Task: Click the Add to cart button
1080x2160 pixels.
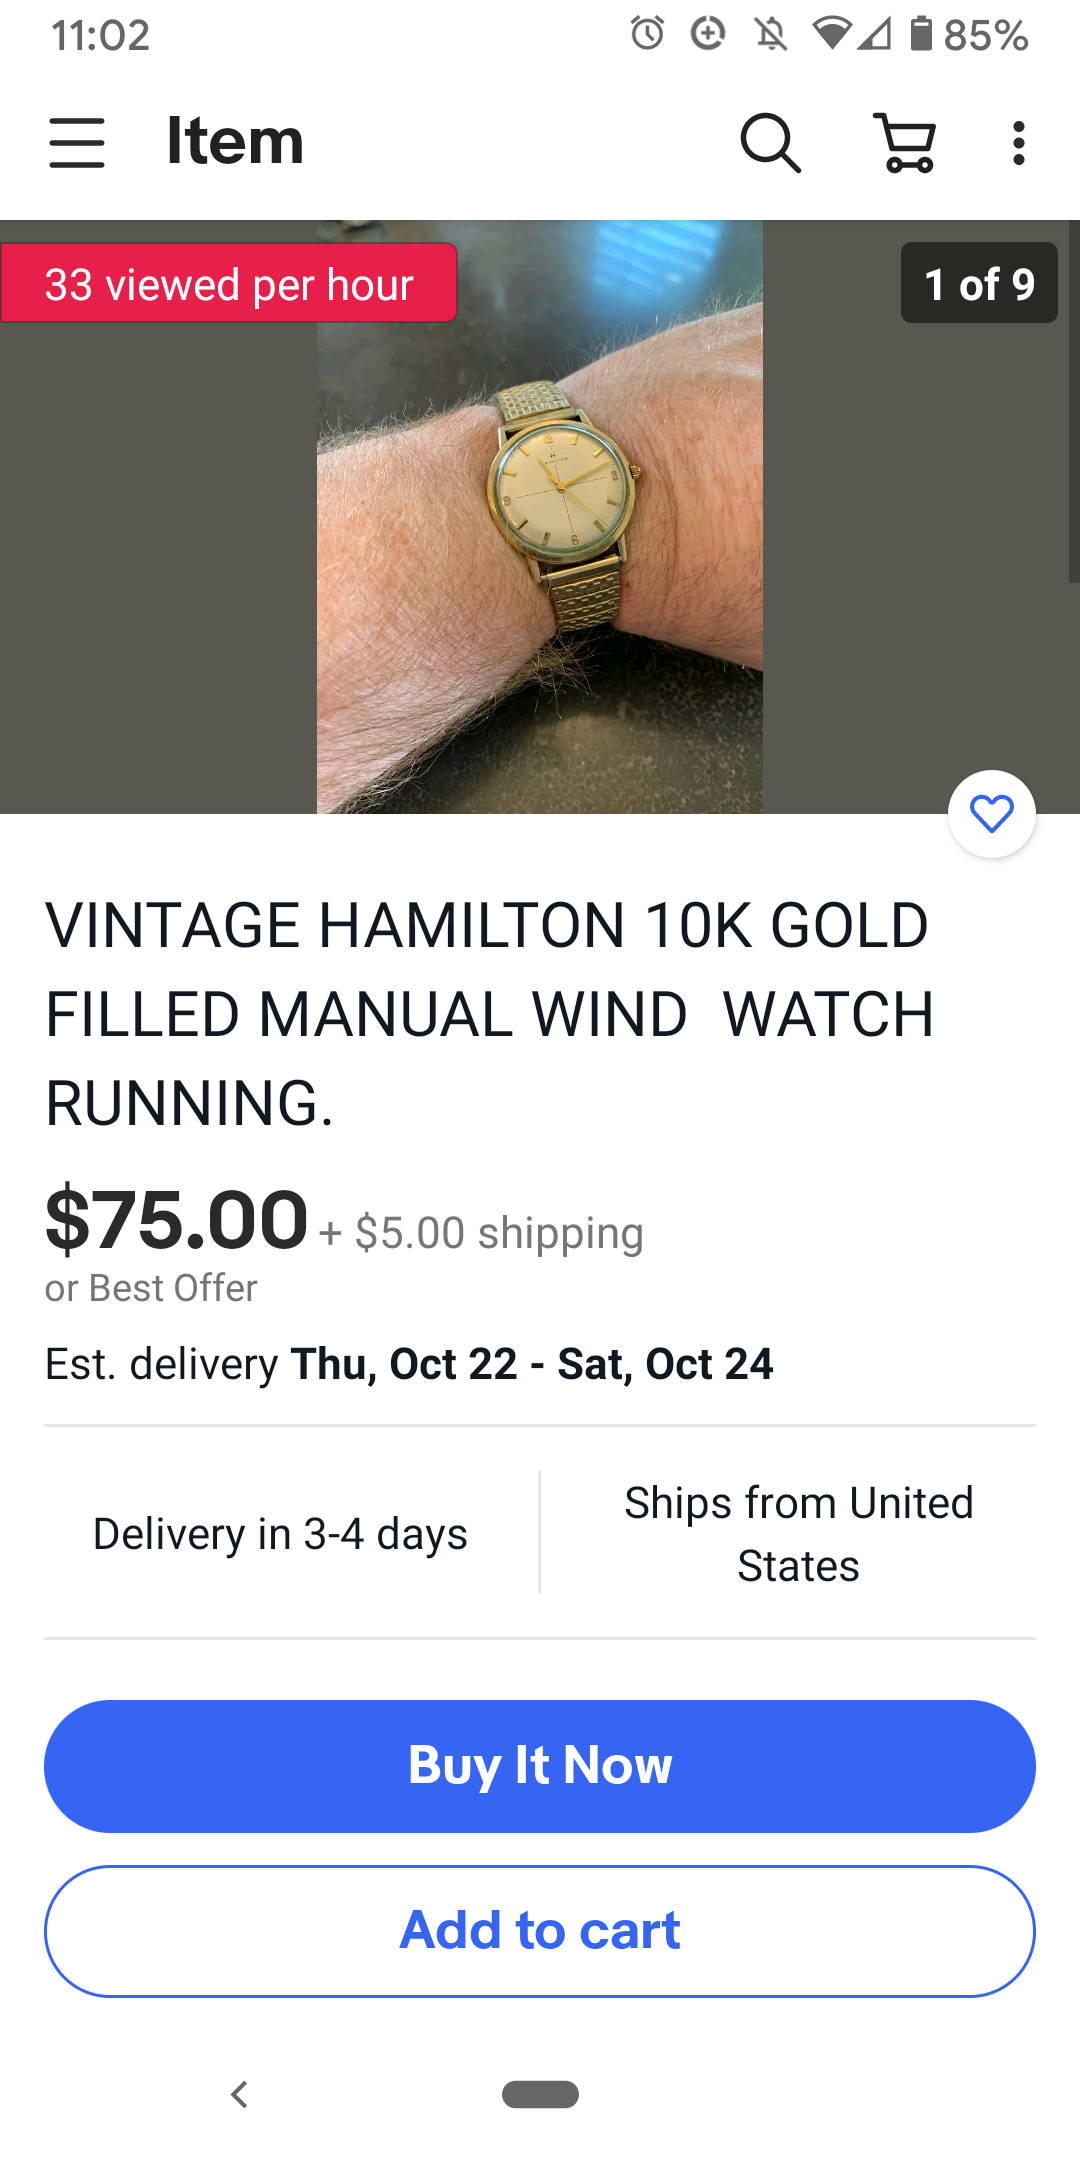Action: click(540, 1931)
